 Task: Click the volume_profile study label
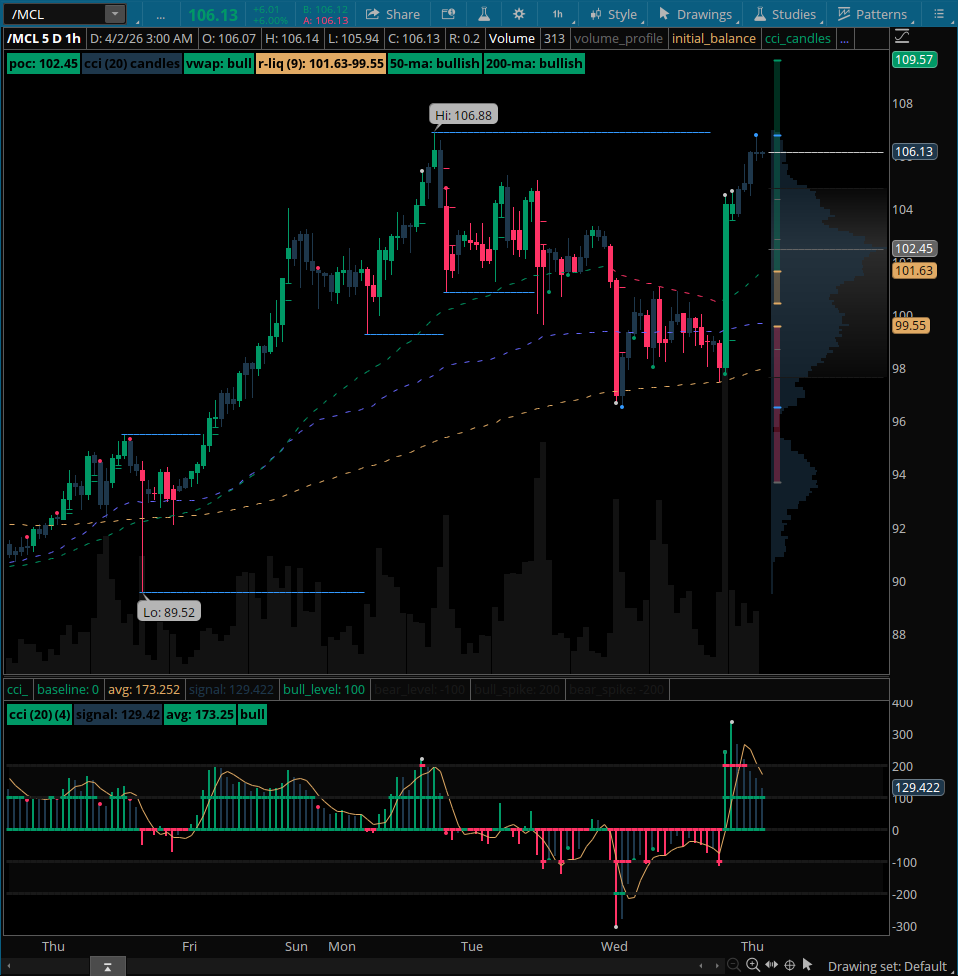[618, 39]
